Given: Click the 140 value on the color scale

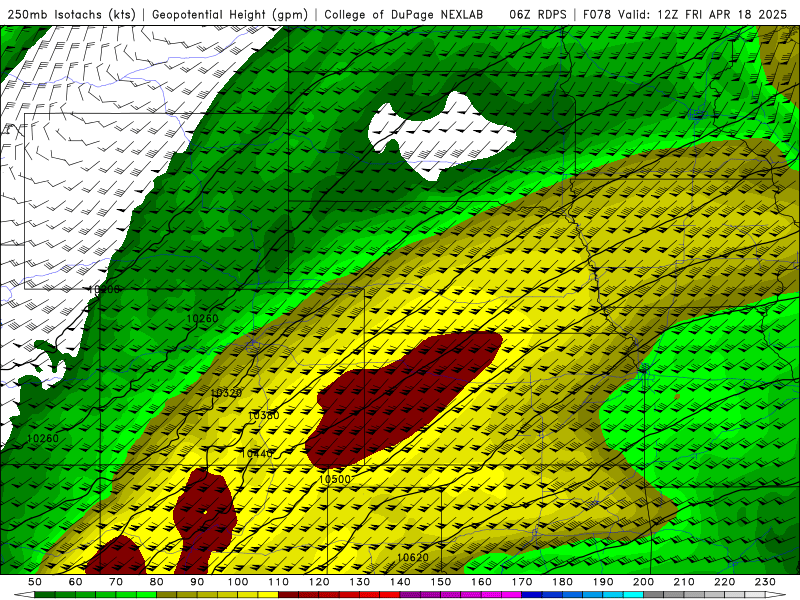Looking at the screenshot, I should click(400, 582).
